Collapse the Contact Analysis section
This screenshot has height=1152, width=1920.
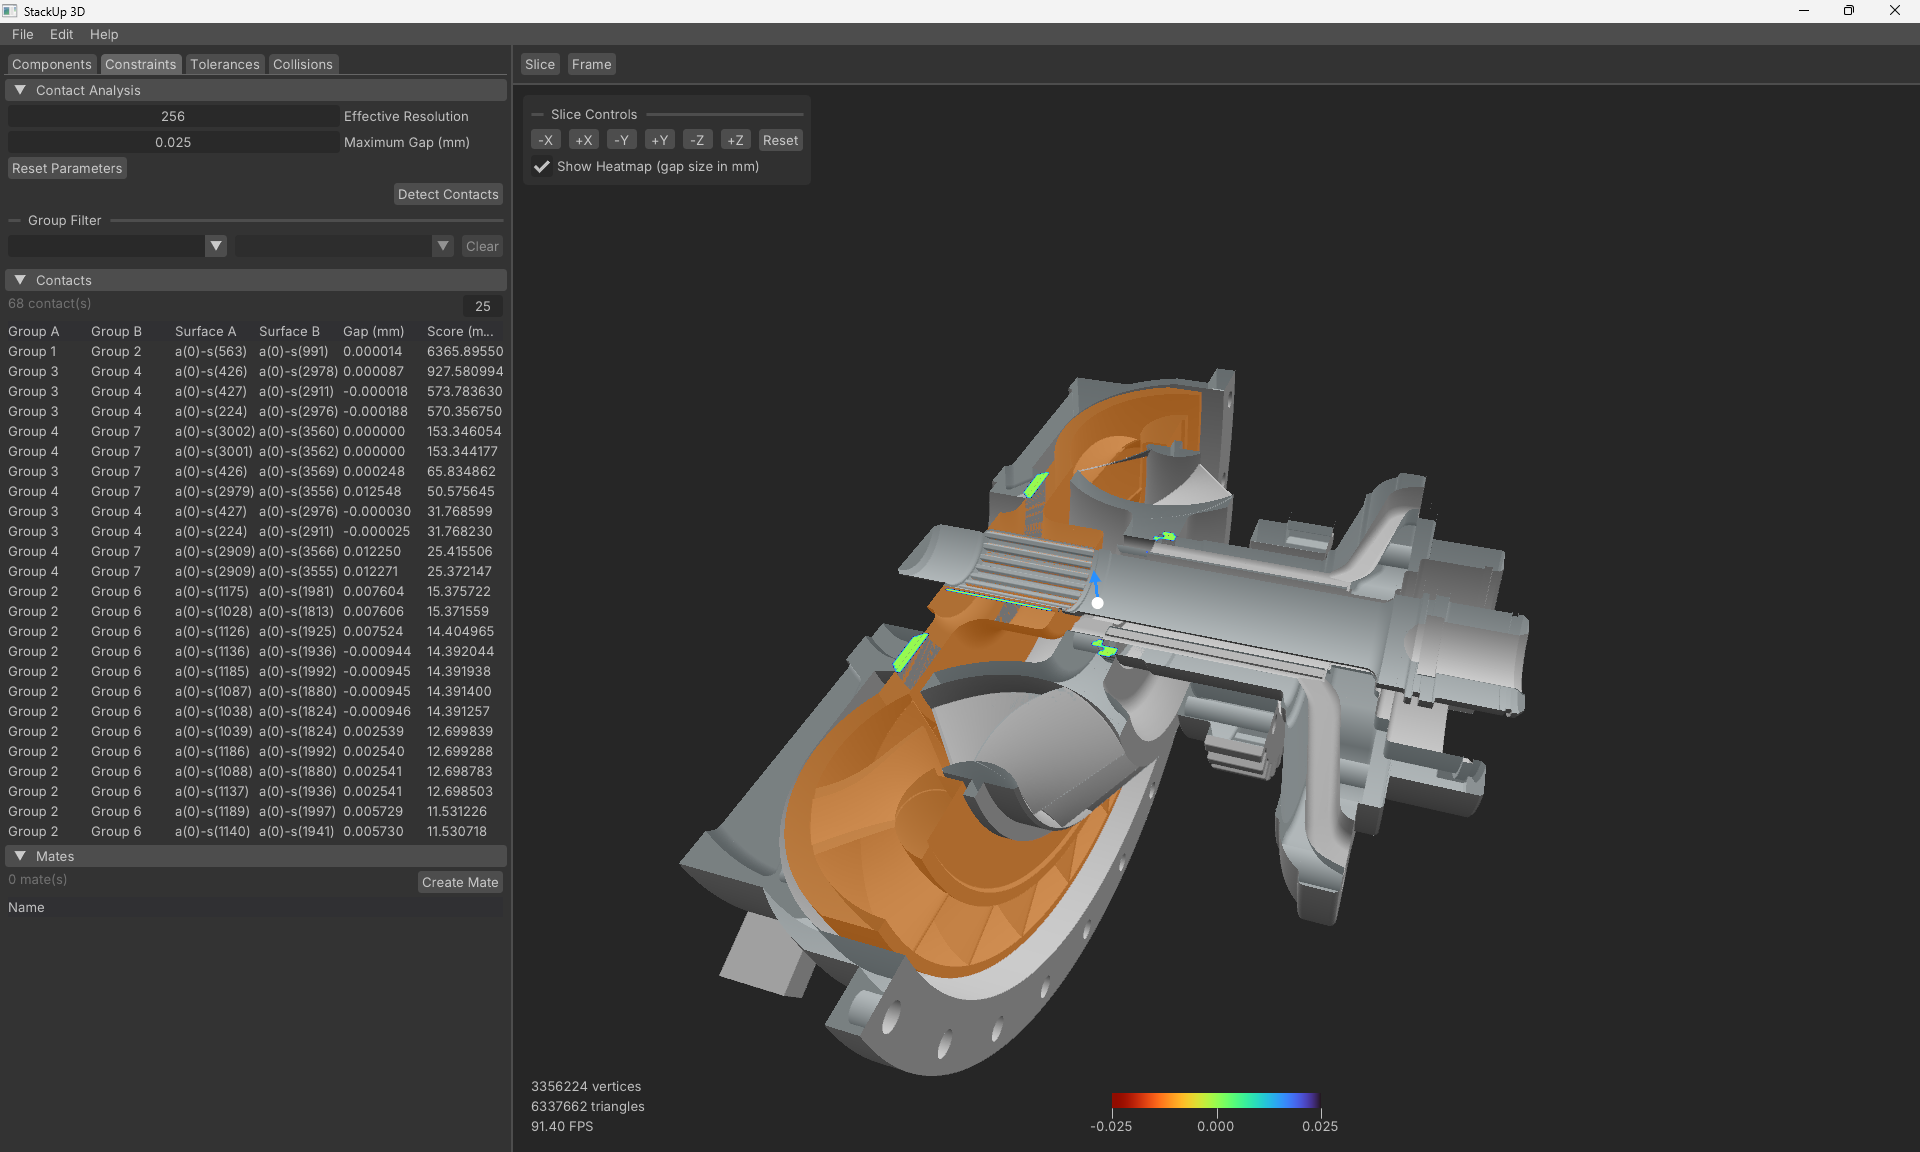coord(20,89)
